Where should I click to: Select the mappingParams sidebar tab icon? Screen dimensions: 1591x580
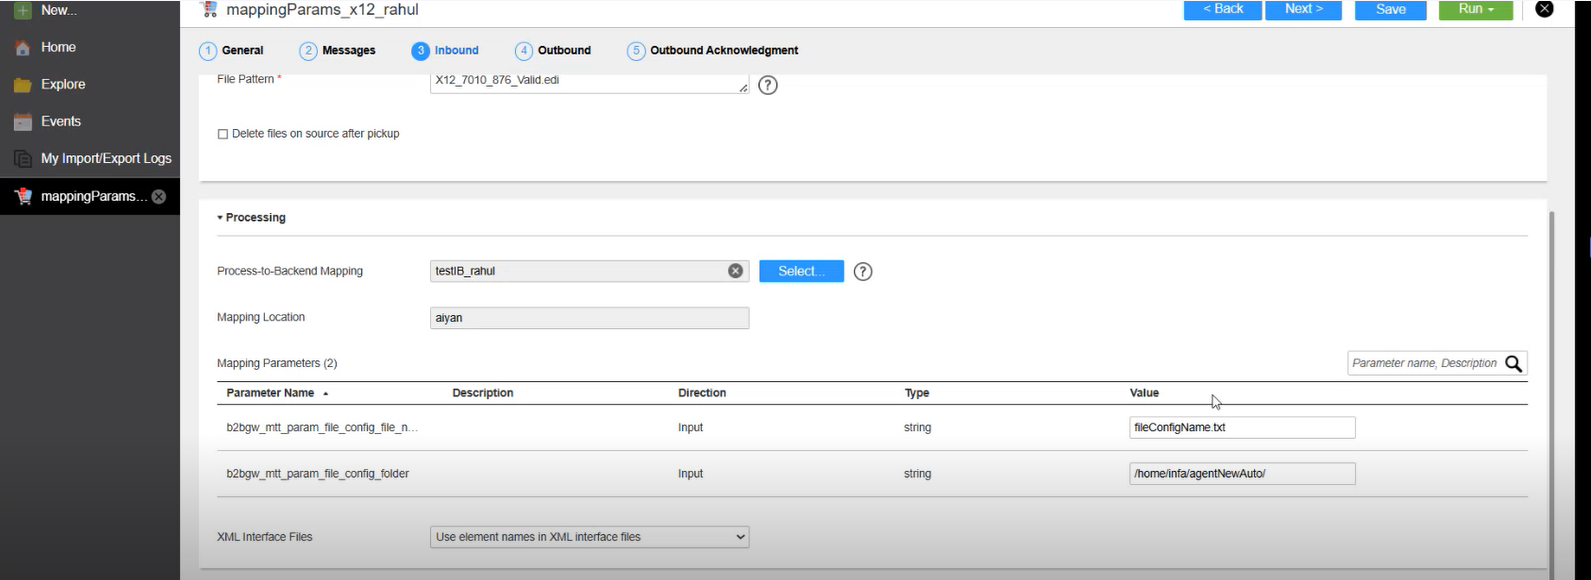[x=22, y=196]
